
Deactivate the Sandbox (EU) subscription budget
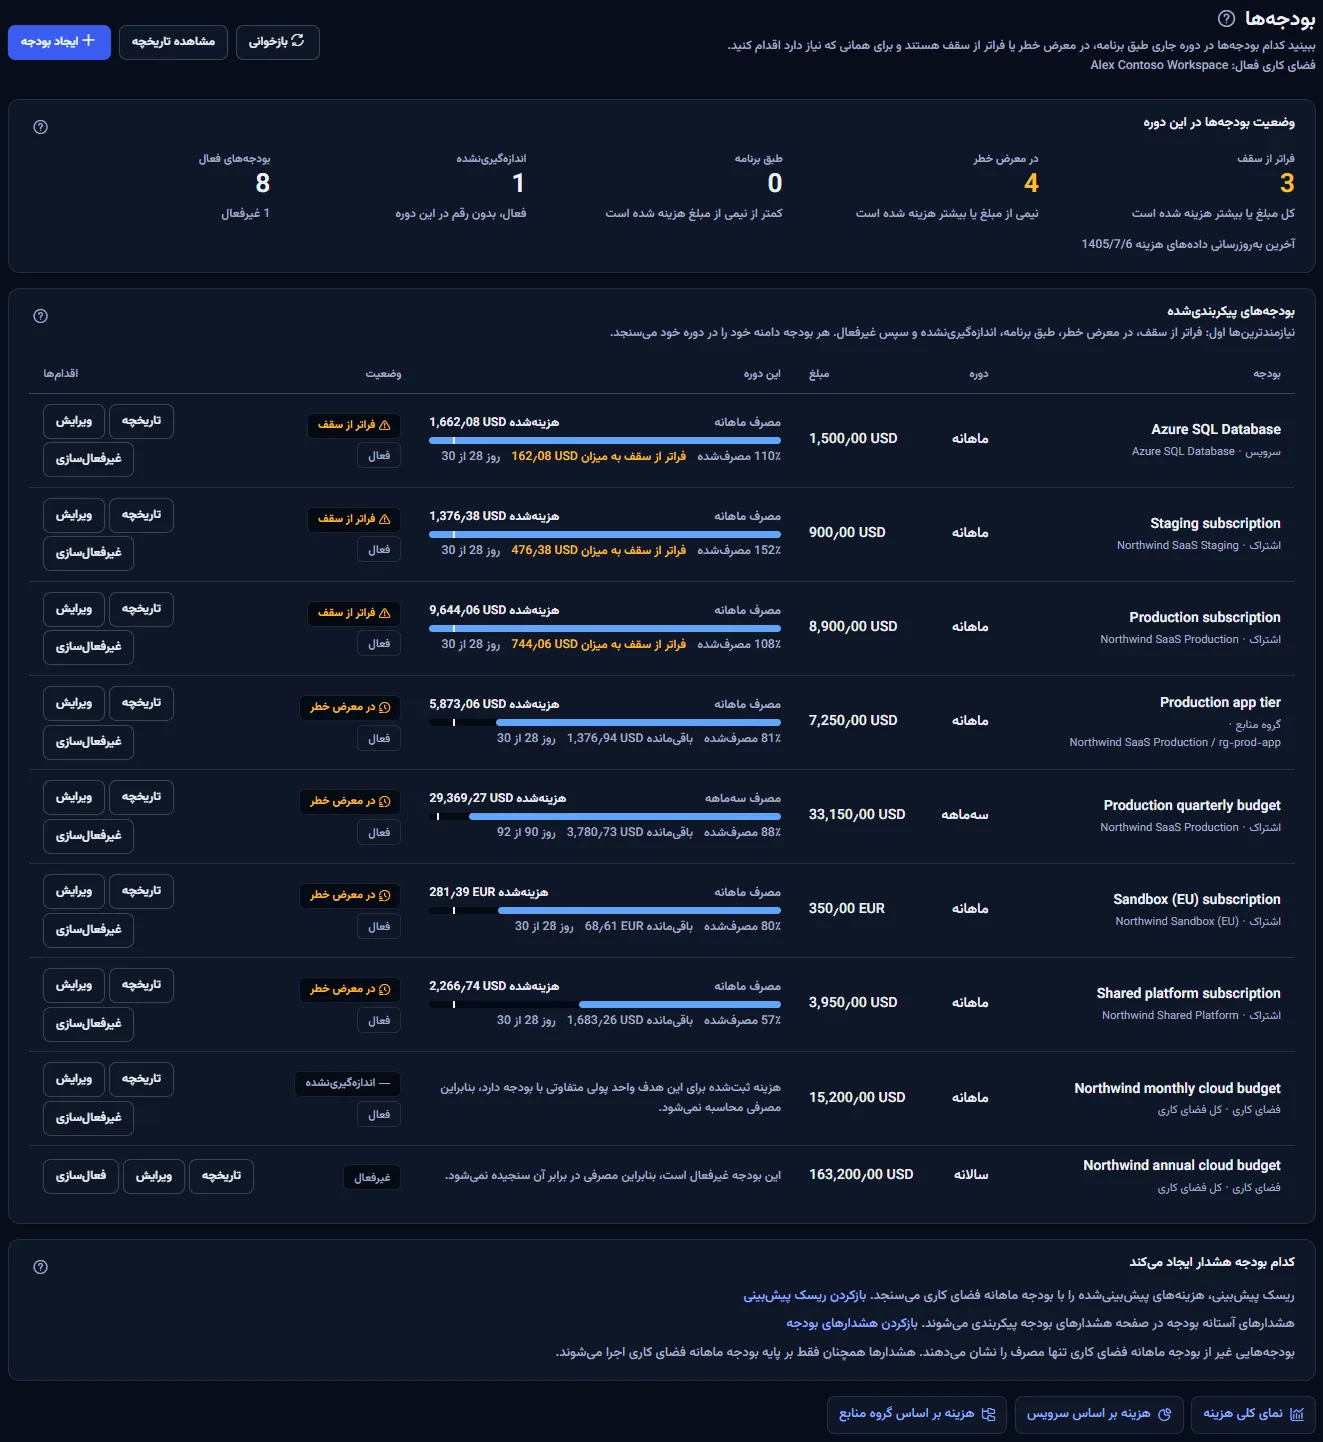[88, 930]
